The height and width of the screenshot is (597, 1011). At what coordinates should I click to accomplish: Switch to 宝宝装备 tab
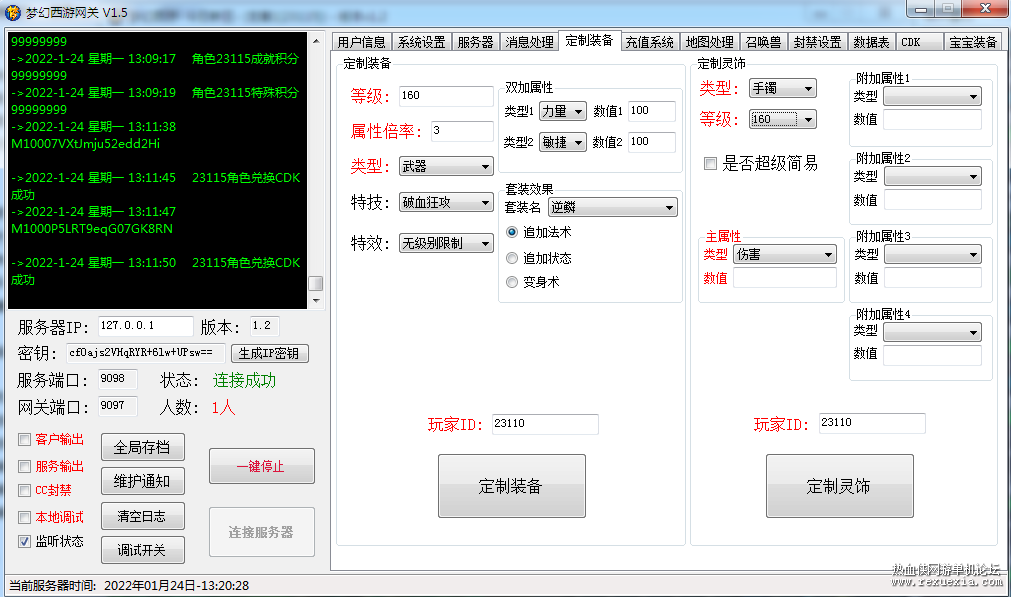pyautogui.click(x=974, y=42)
